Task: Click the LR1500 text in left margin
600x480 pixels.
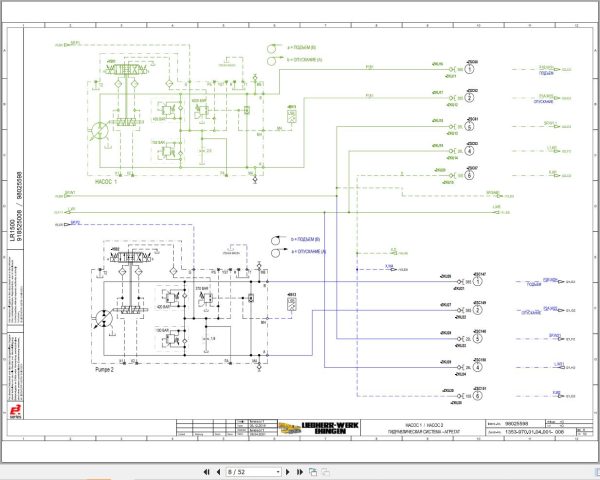Action: click(x=13, y=230)
